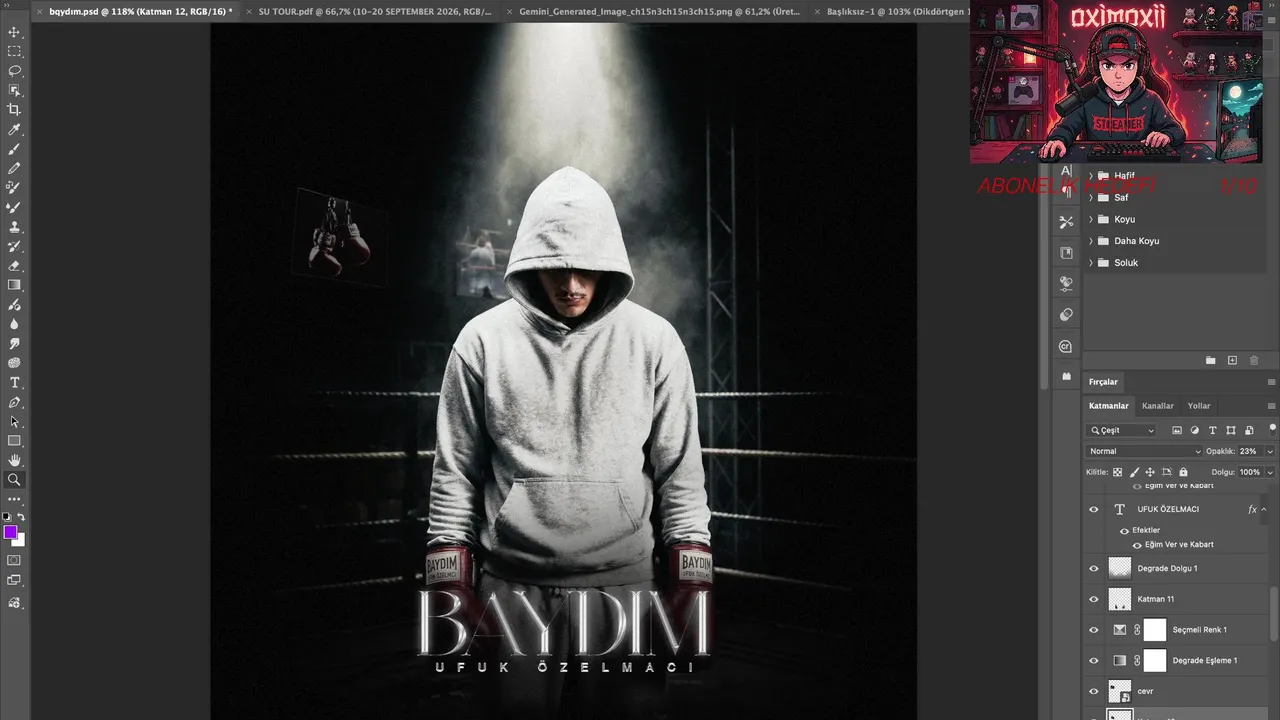This screenshot has height=720, width=1280.
Task: Lock all padlock icon
Action: [x=1183, y=472]
